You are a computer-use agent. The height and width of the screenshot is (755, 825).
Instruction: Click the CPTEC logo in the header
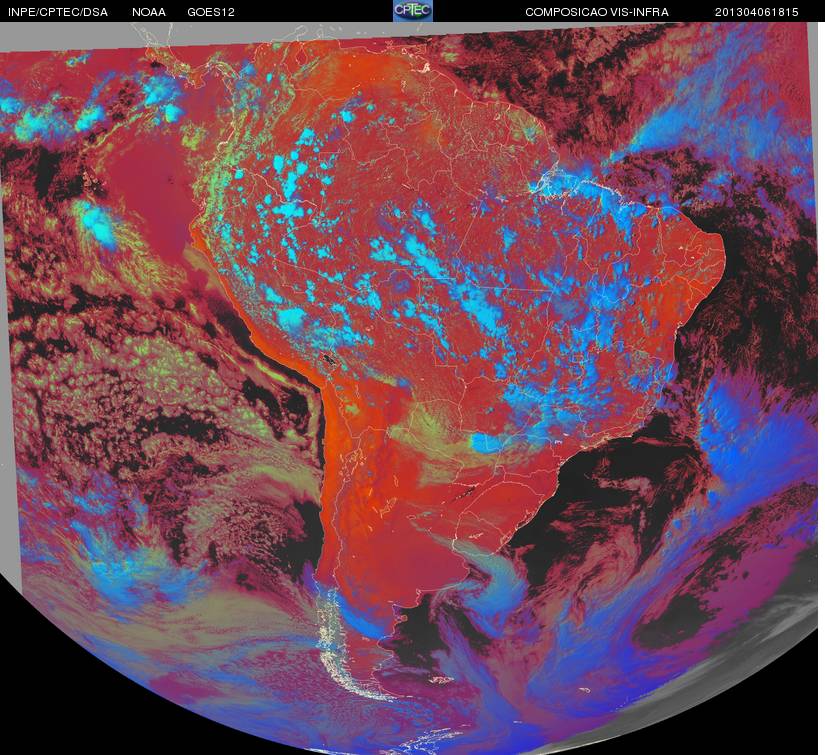point(413,11)
